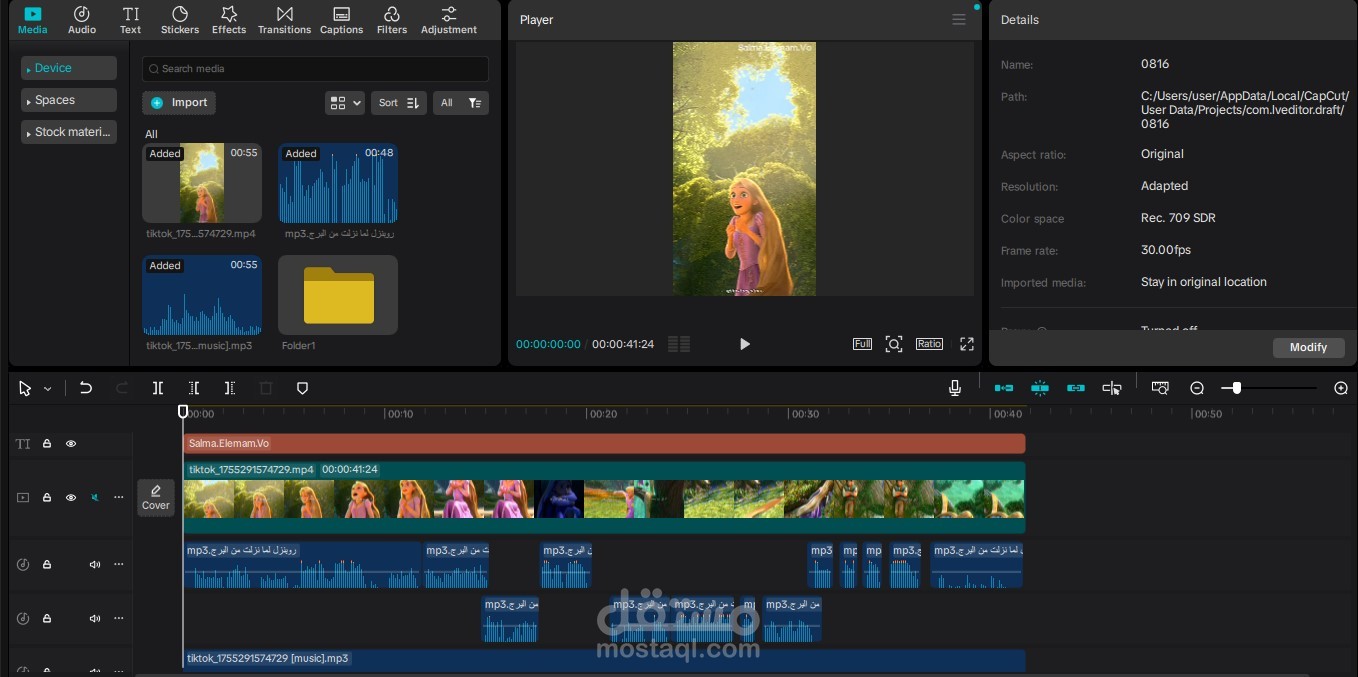The image size is (1358, 677).
Task: Mute the first audio track speaker
Action: [x=95, y=564]
